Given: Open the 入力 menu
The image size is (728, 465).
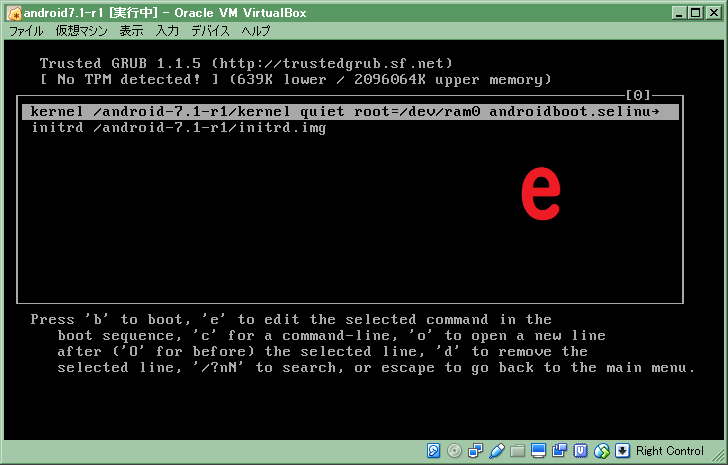Looking at the screenshot, I should (x=167, y=31).
